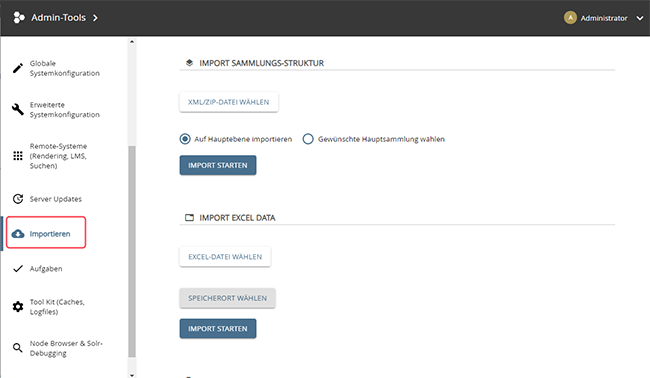Select Gewünschte Hauptsammlung wählen radio button
The width and height of the screenshot is (650, 378).
(x=308, y=139)
